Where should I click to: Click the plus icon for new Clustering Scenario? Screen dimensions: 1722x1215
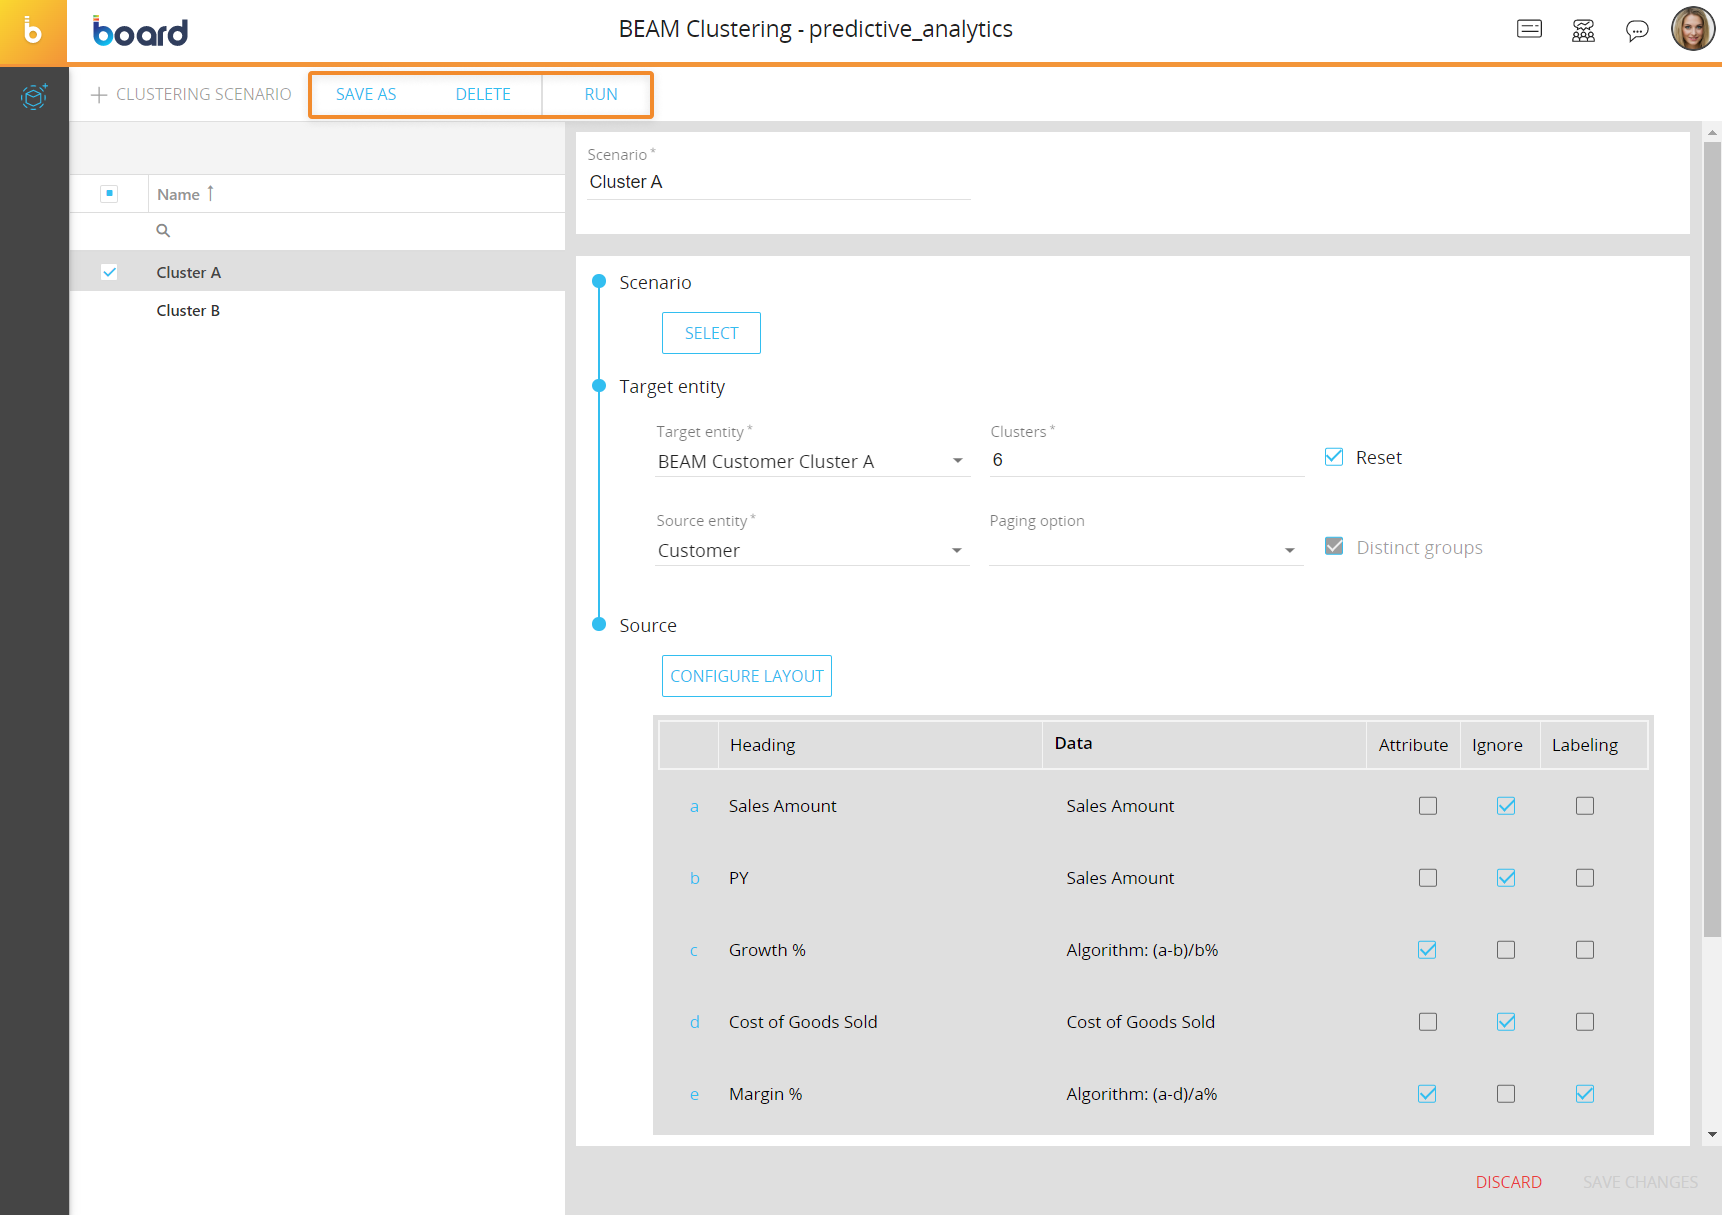coord(99,95)
